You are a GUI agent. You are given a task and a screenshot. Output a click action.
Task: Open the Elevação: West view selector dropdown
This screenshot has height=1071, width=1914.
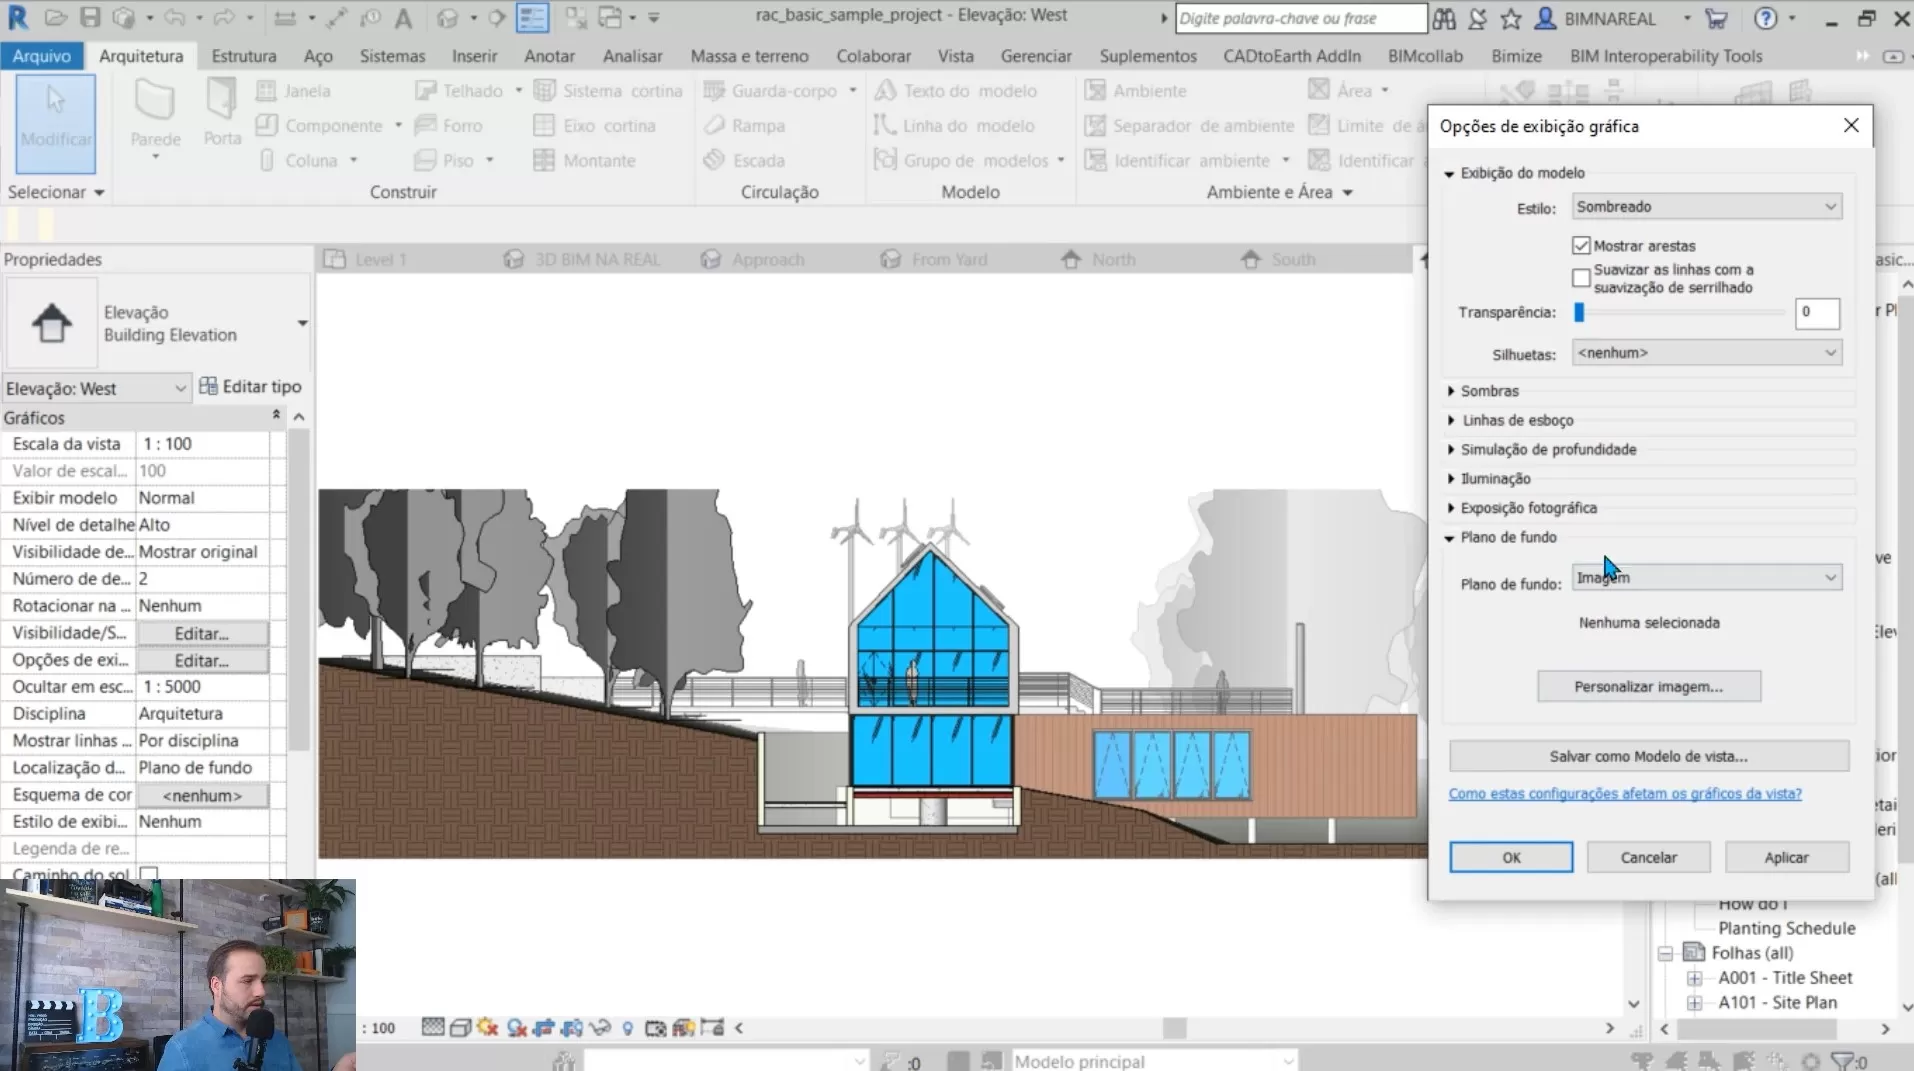[96, 388]
